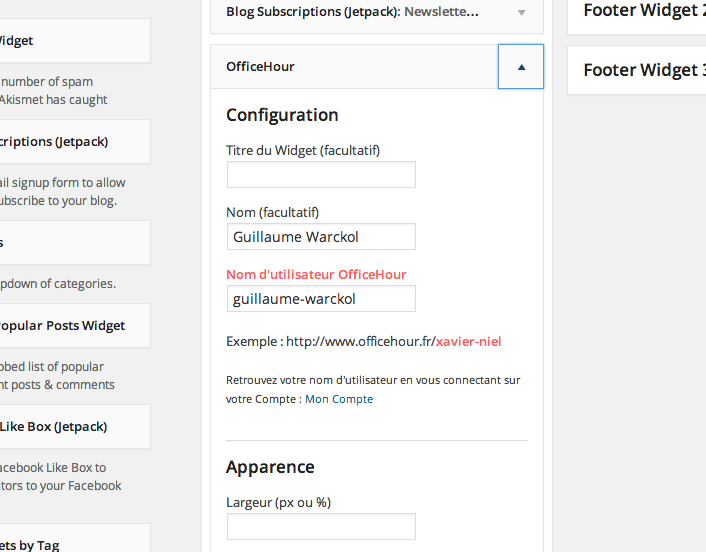The width and height of the screenshot is (706, 552).
Task: Click the Apparence section heading
Action: [x=270, y=467]
